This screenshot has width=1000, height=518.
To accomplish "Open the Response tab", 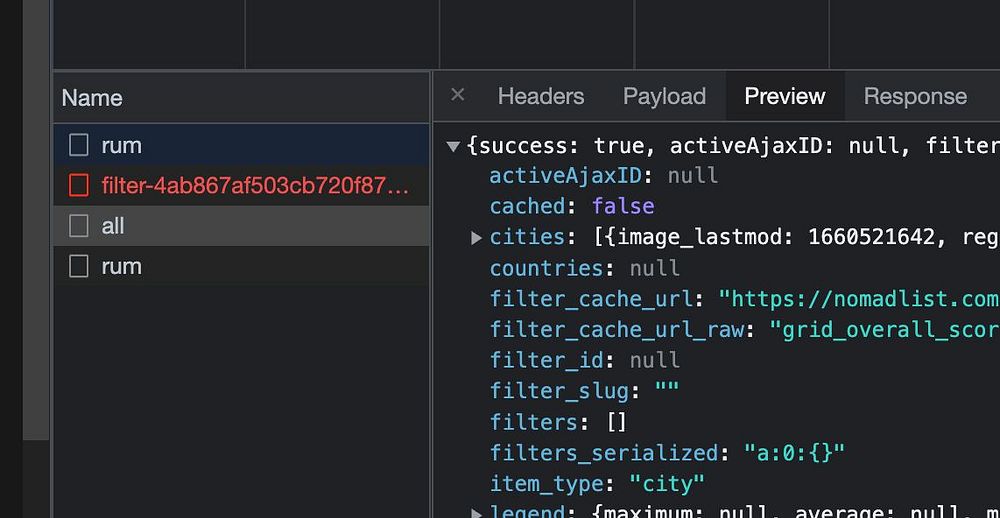I will click(x=915, y=96).
